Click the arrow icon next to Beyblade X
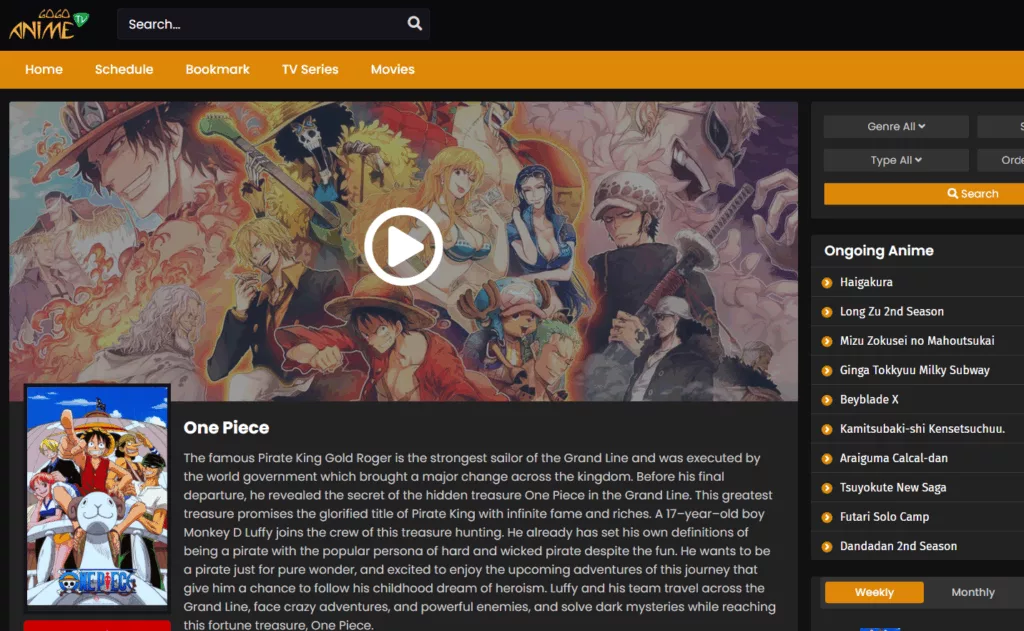1024x631 pixels. [825, 399]
